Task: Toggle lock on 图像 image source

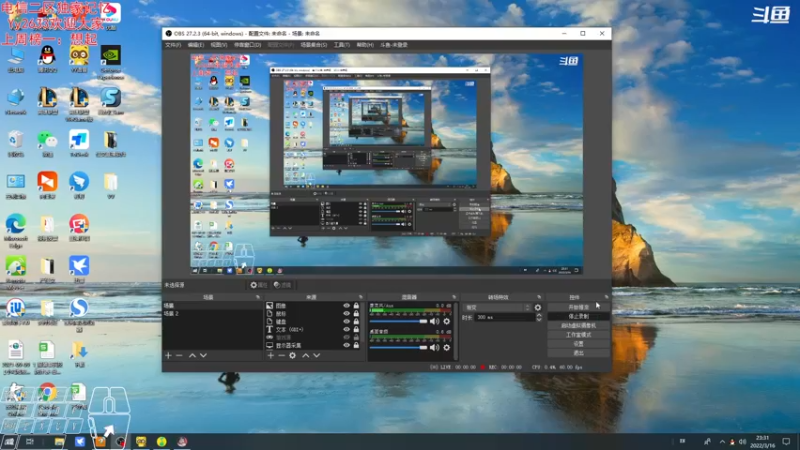Action: click(356, 306)
